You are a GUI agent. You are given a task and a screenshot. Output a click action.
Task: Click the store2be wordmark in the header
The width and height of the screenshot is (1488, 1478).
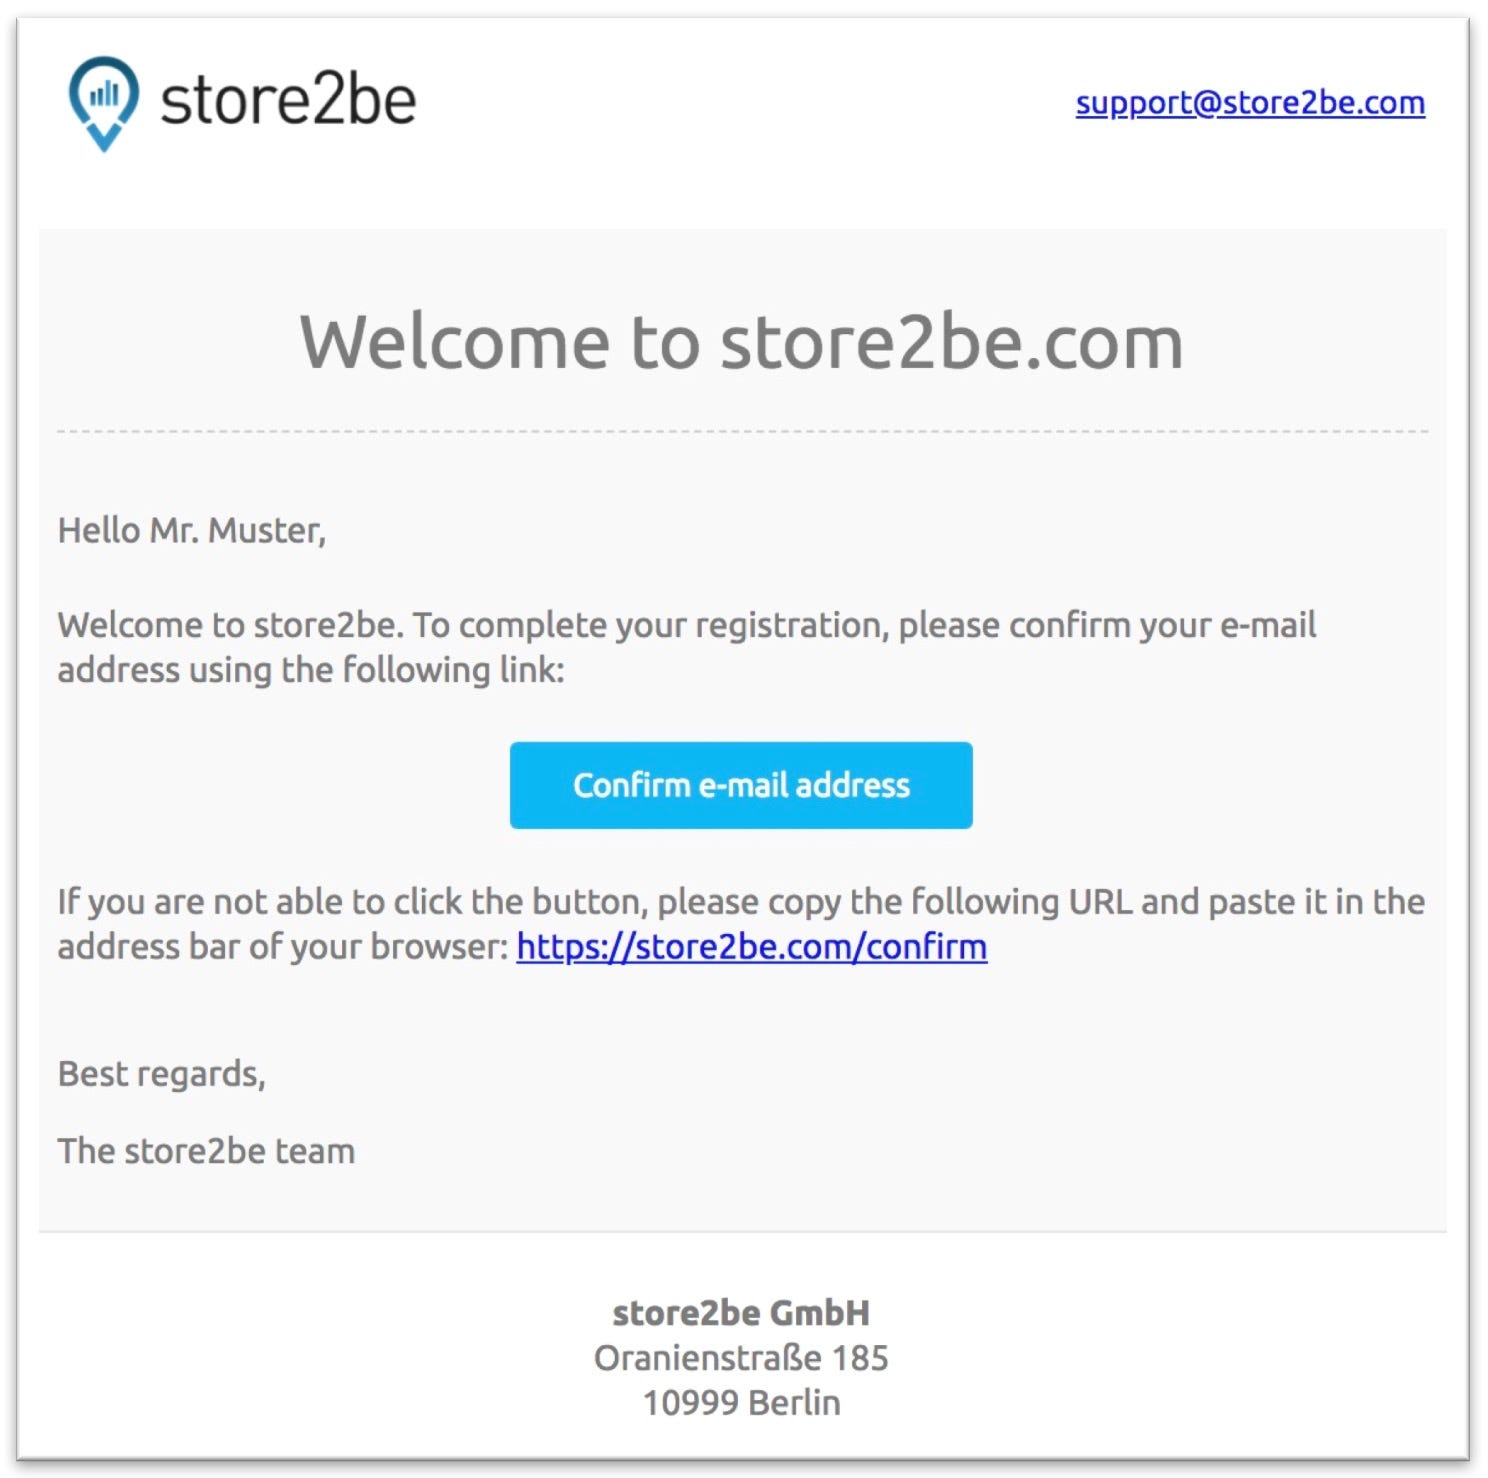click(288, 101)
